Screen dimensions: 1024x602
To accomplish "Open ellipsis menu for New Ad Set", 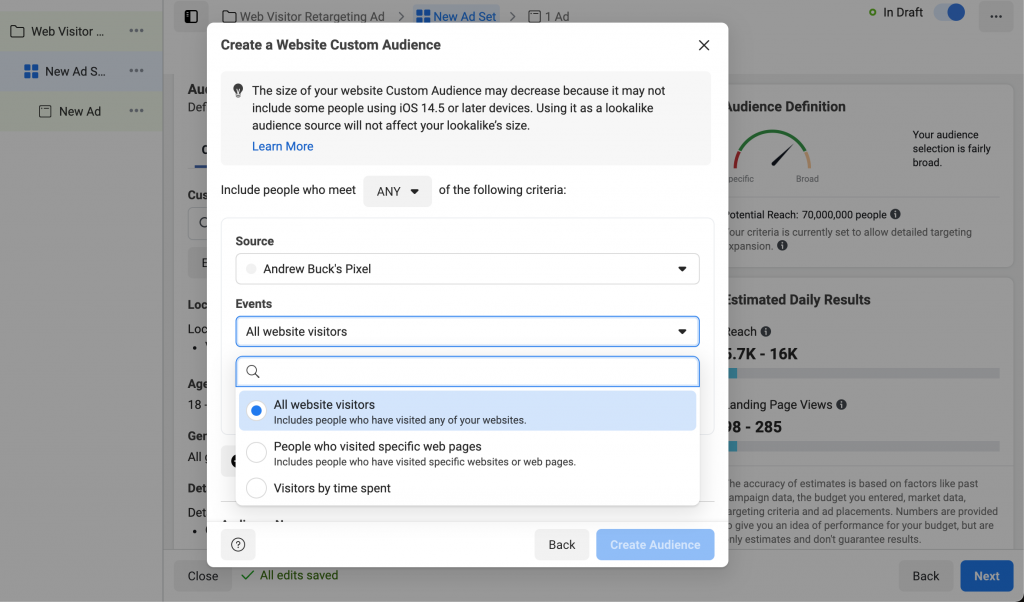I will click(x=136, y=71).
